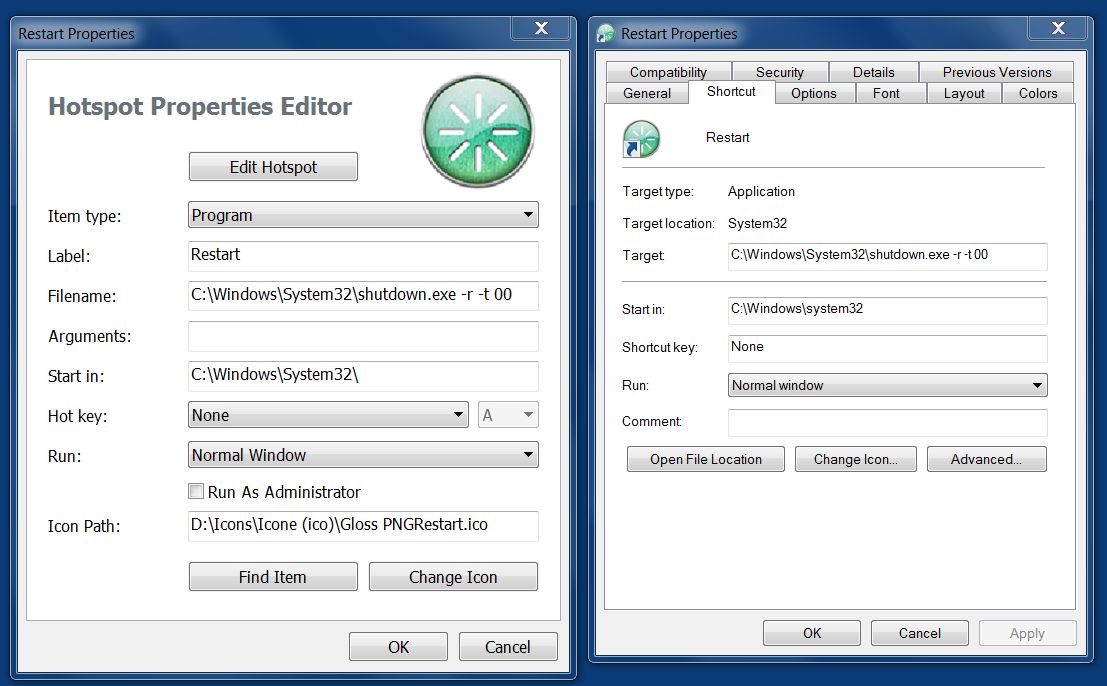The height and width of the screenshot is (686, 1107).
Task: Go to the Previous Versions tab
Action: click(996, 72)
